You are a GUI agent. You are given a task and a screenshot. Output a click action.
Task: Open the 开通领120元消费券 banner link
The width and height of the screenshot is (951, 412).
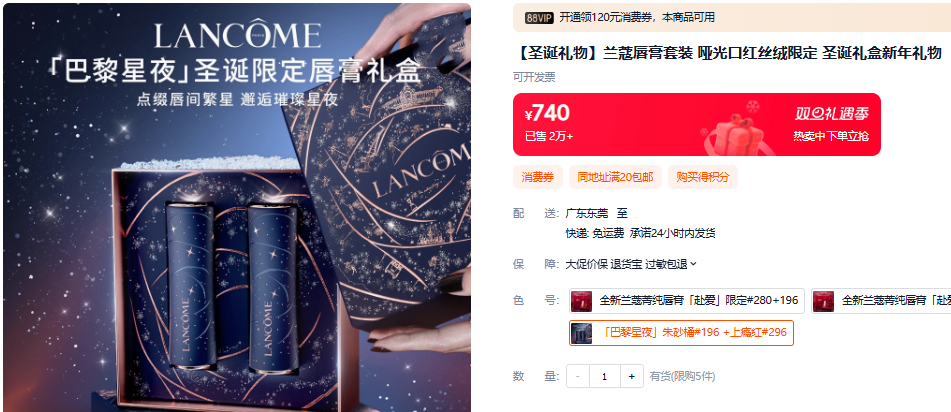point(637,18)
